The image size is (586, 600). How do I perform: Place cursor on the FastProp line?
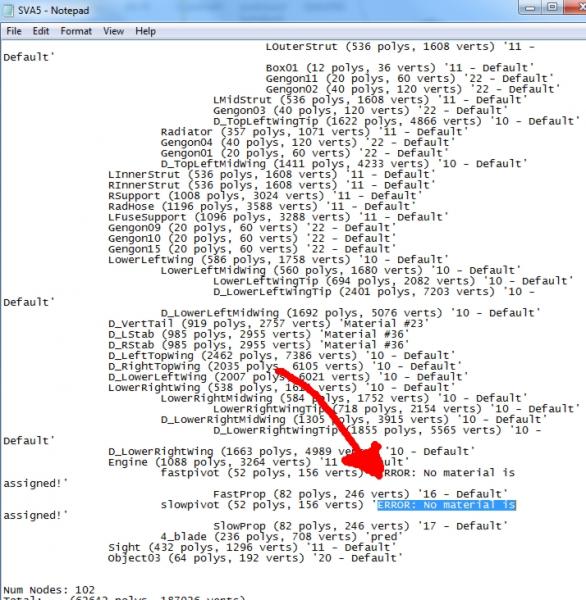pyautogui.click(x=360, y=494)
